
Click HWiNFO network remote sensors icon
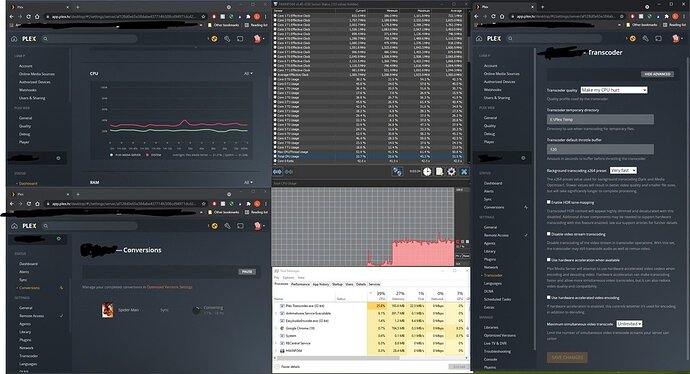(x=397, y=172)
